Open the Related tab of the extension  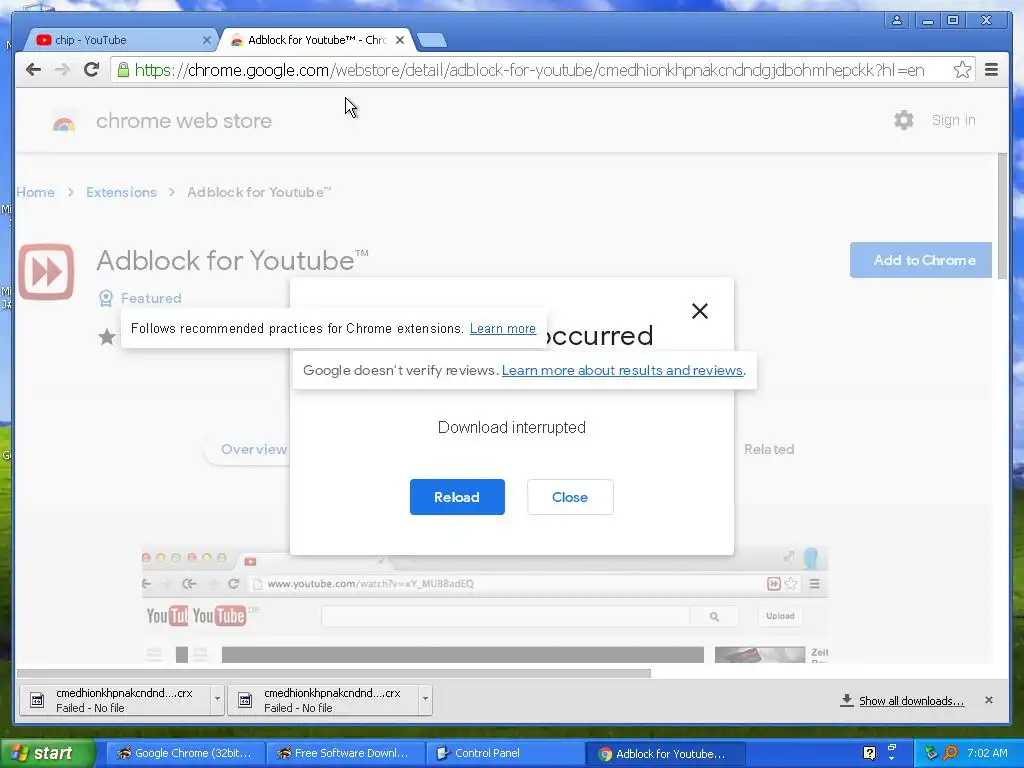pyautogui.click(x=769, y=449)
